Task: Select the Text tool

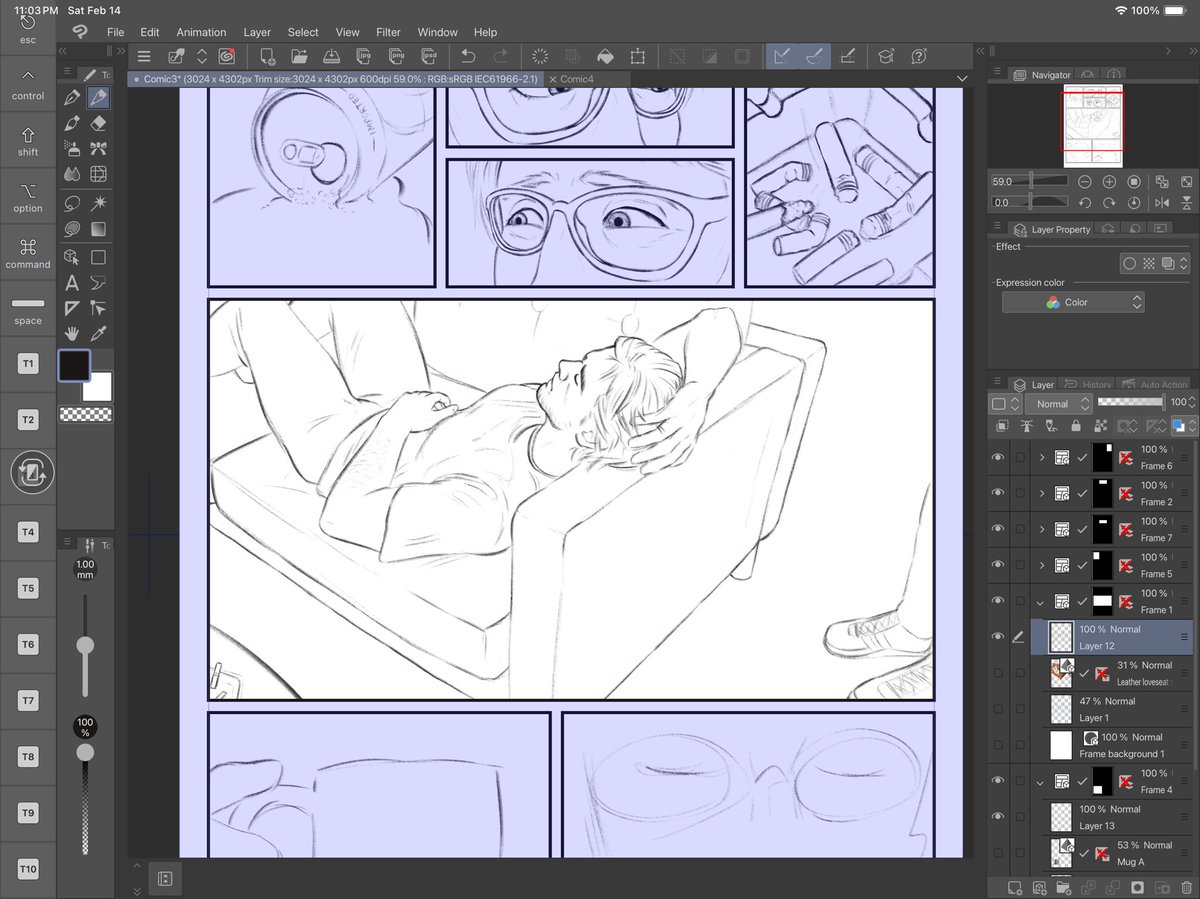Action: [73, 283]
